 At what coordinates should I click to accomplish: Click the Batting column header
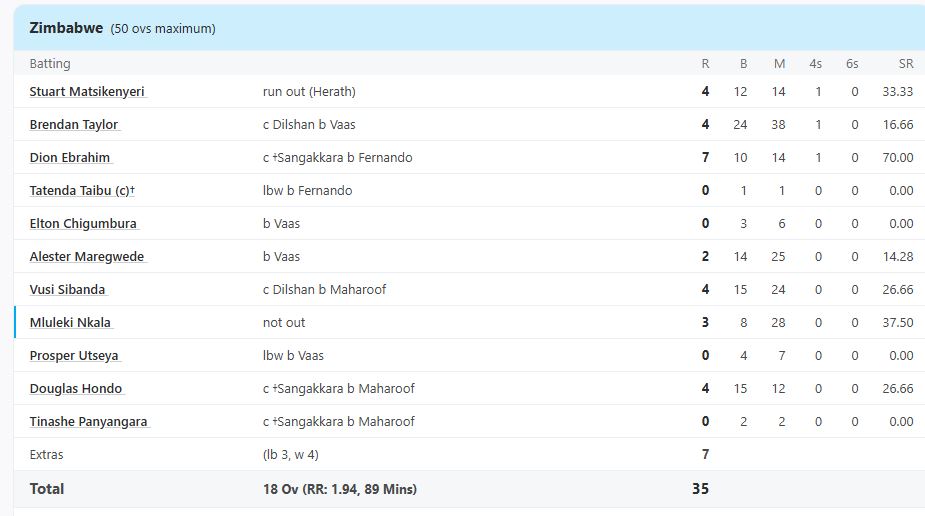50,64
